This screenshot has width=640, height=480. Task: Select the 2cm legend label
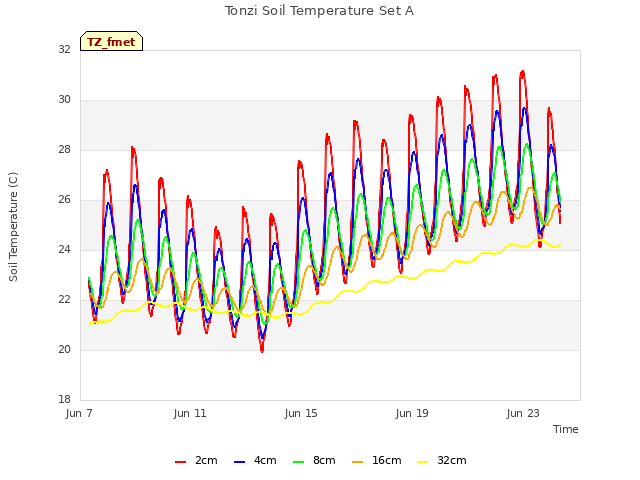[x=206, y=460]
